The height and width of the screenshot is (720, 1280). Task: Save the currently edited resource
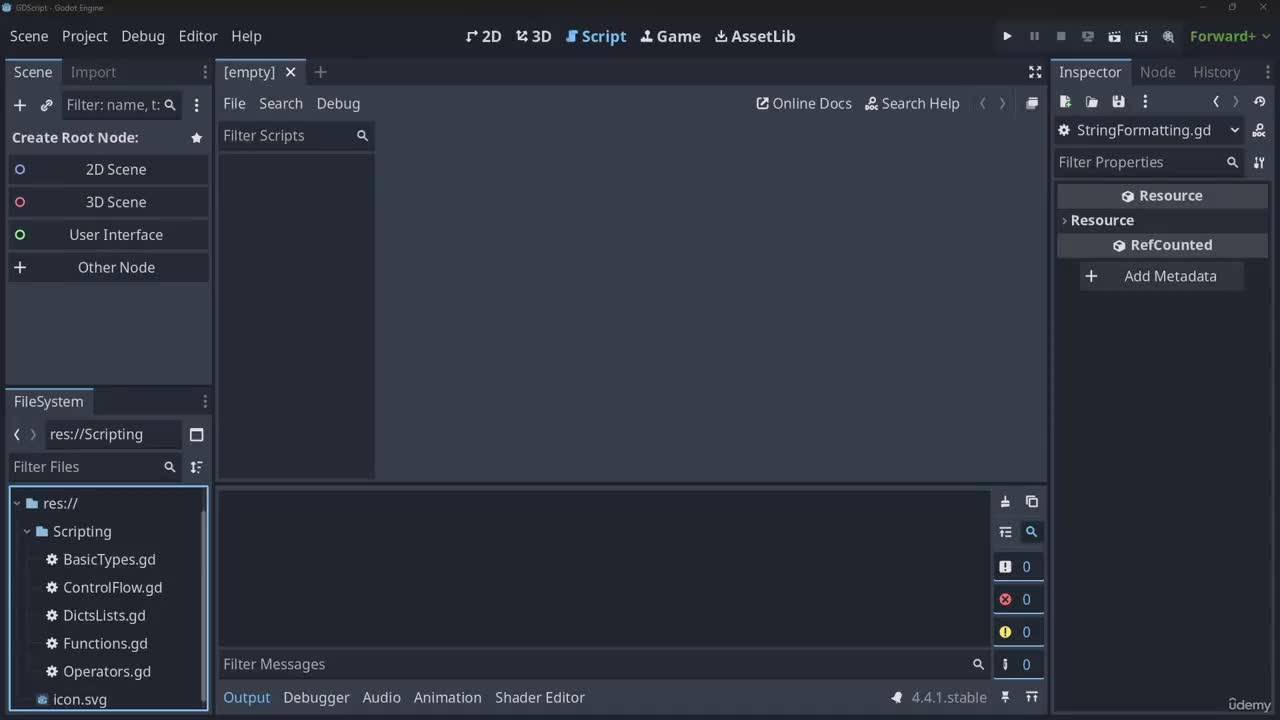[1119, 101]
